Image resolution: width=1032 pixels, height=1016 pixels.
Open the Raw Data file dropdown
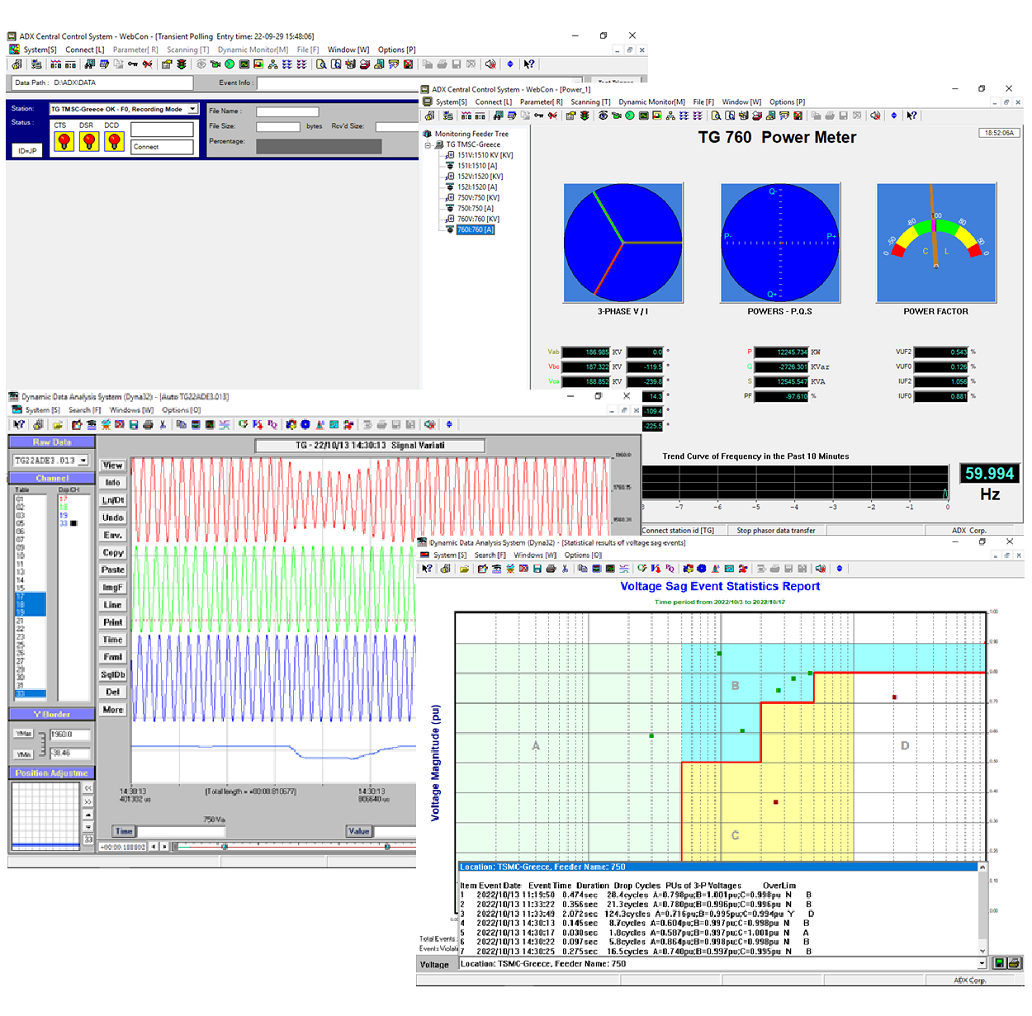click(83, 461)
